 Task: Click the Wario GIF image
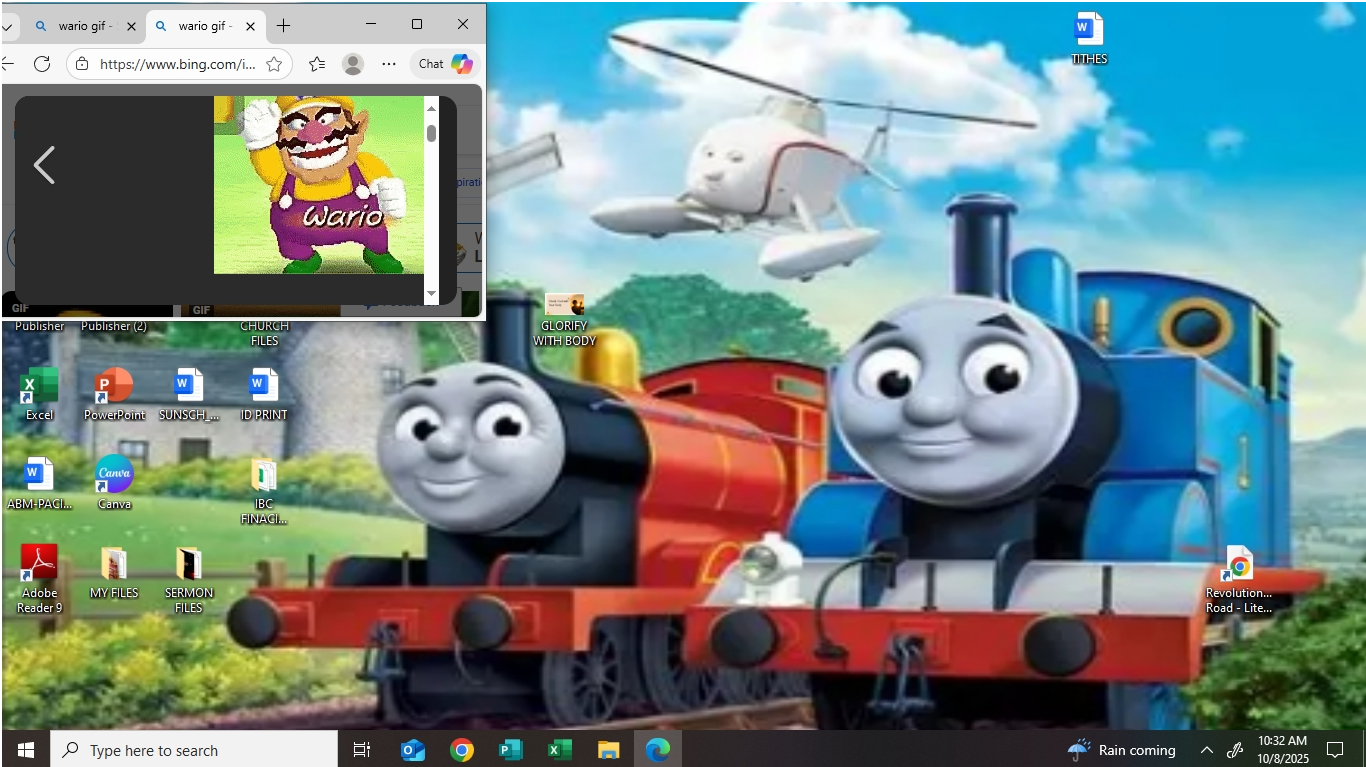tap(319, 185)
